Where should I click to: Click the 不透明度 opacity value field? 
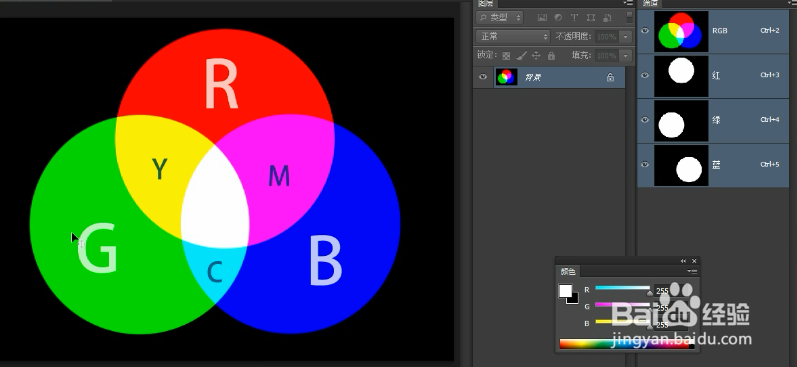[607, 37]
